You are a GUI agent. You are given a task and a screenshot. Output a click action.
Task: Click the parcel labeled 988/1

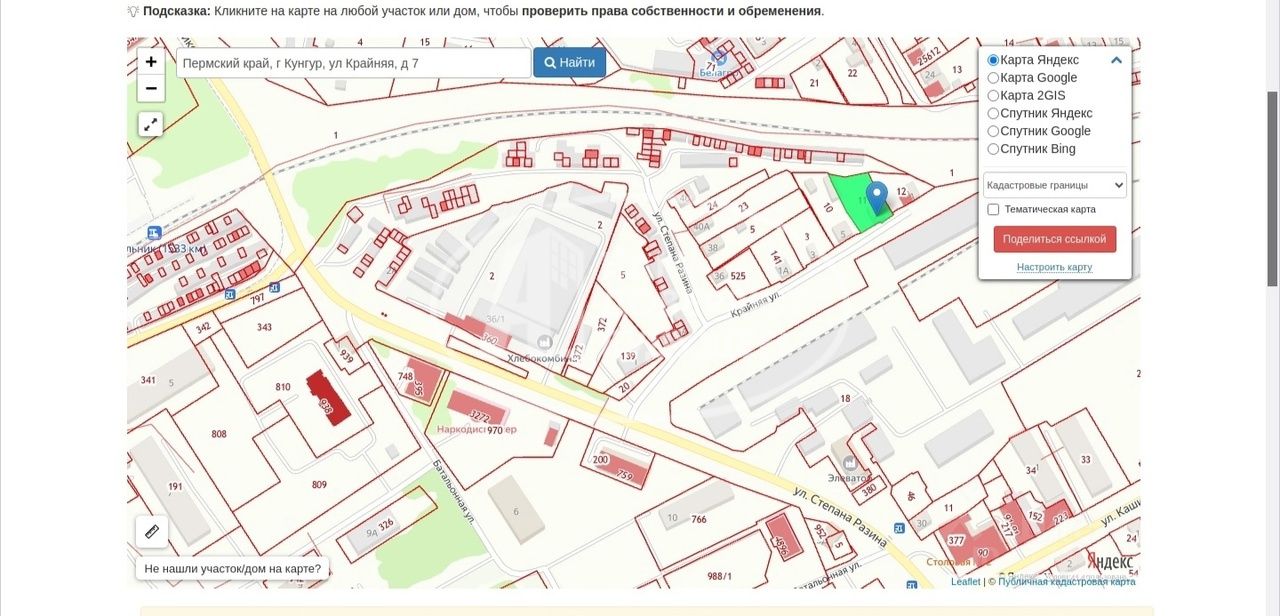(x=719, y=577)
